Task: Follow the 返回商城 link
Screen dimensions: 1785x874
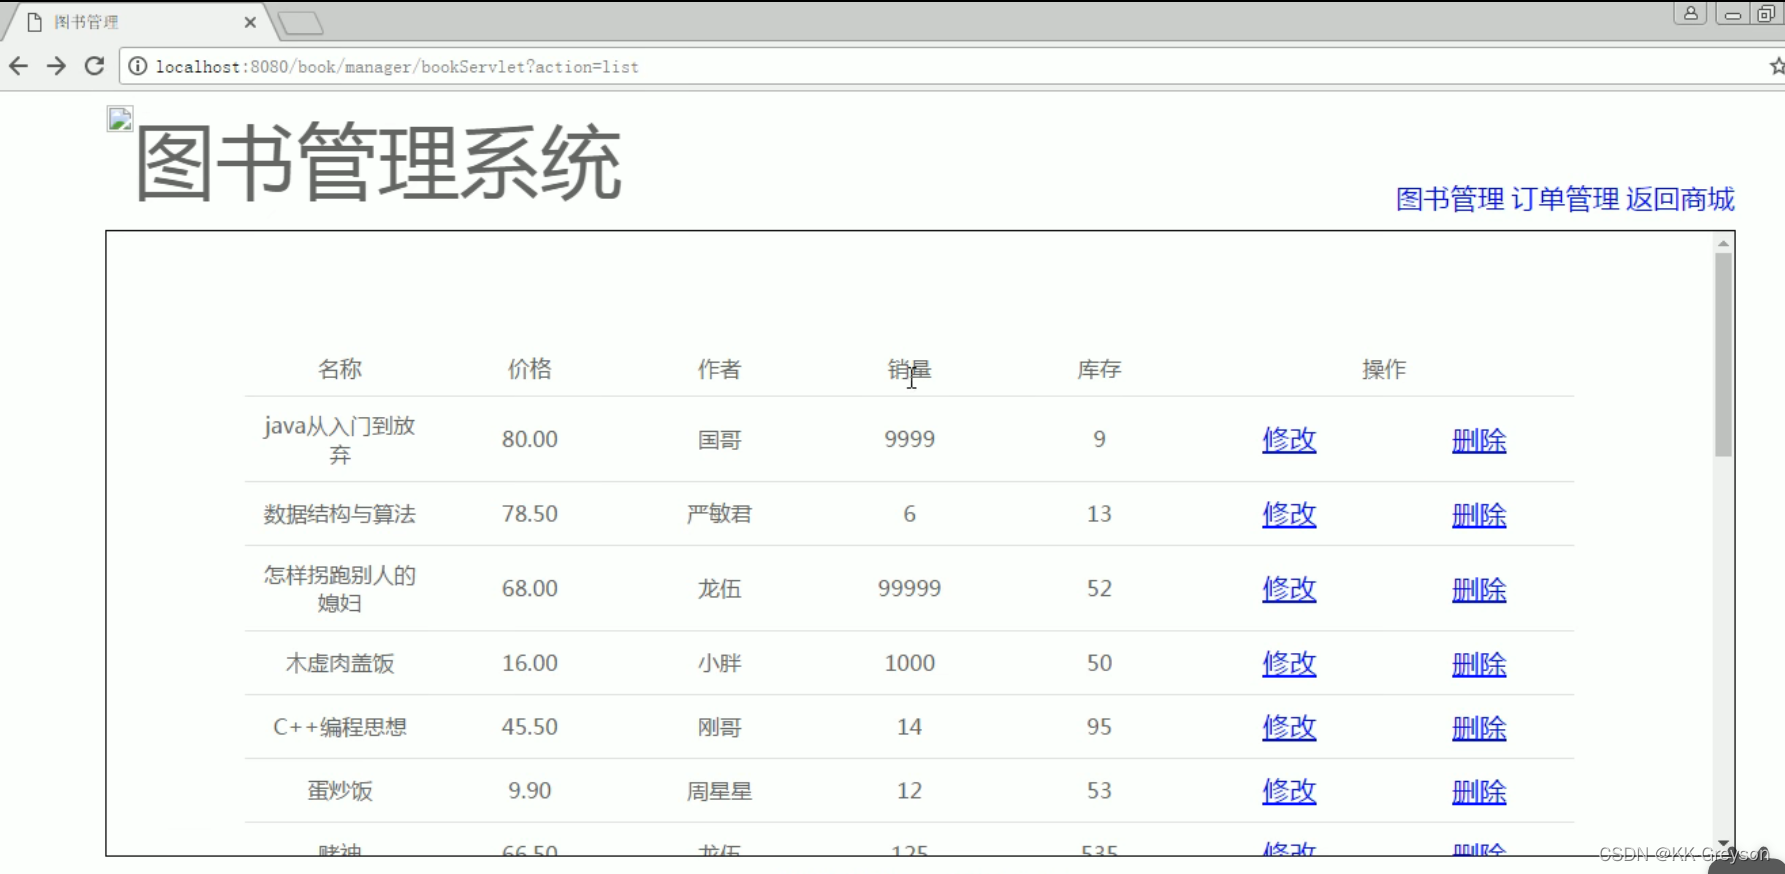Action: (1680, 199)
